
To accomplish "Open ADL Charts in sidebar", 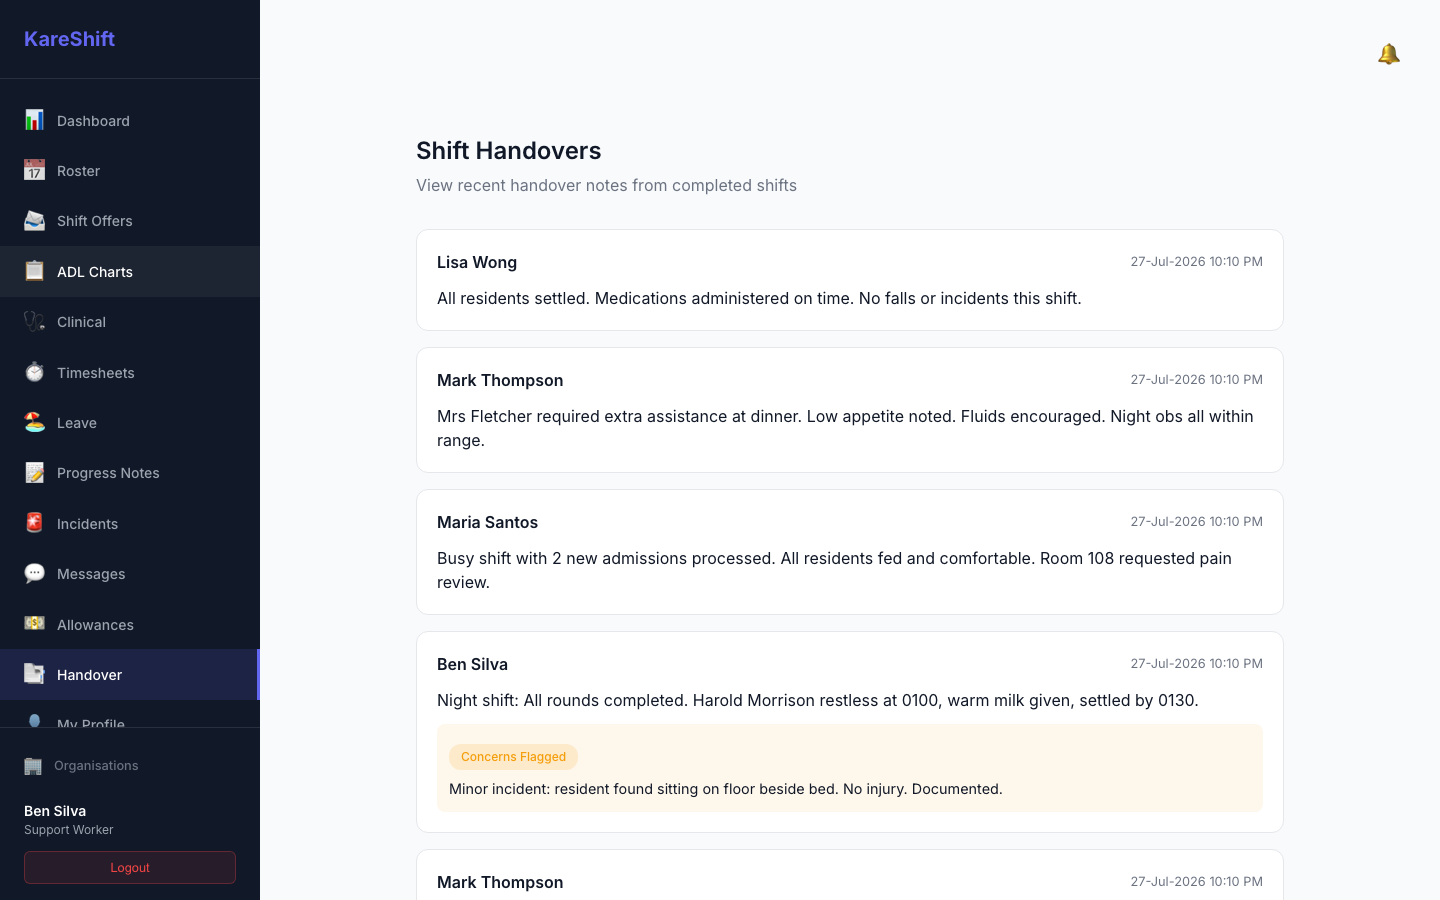I will (x=130, y=271).
